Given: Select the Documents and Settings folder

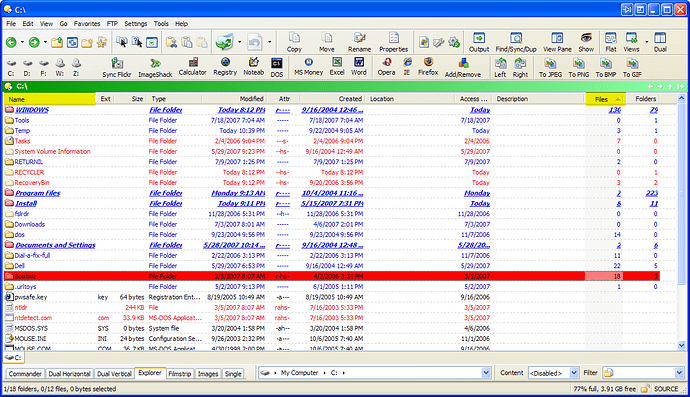Looking at the screenshot, I should 55,245.
